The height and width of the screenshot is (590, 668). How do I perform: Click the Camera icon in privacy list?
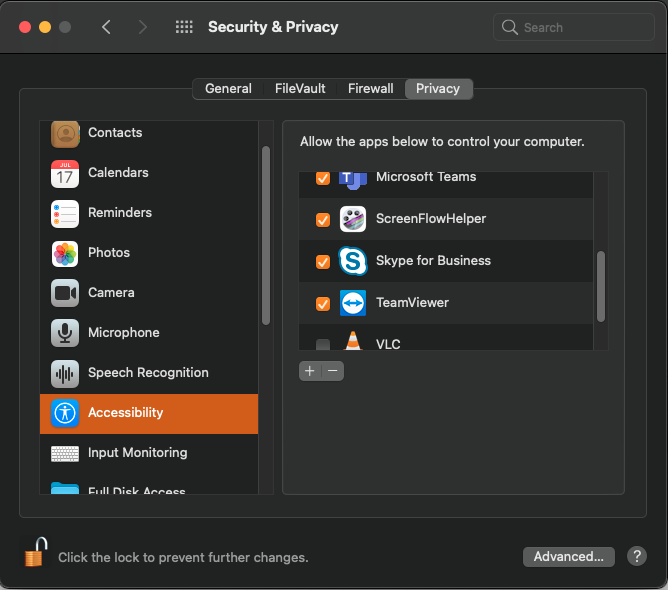(65, 293)
